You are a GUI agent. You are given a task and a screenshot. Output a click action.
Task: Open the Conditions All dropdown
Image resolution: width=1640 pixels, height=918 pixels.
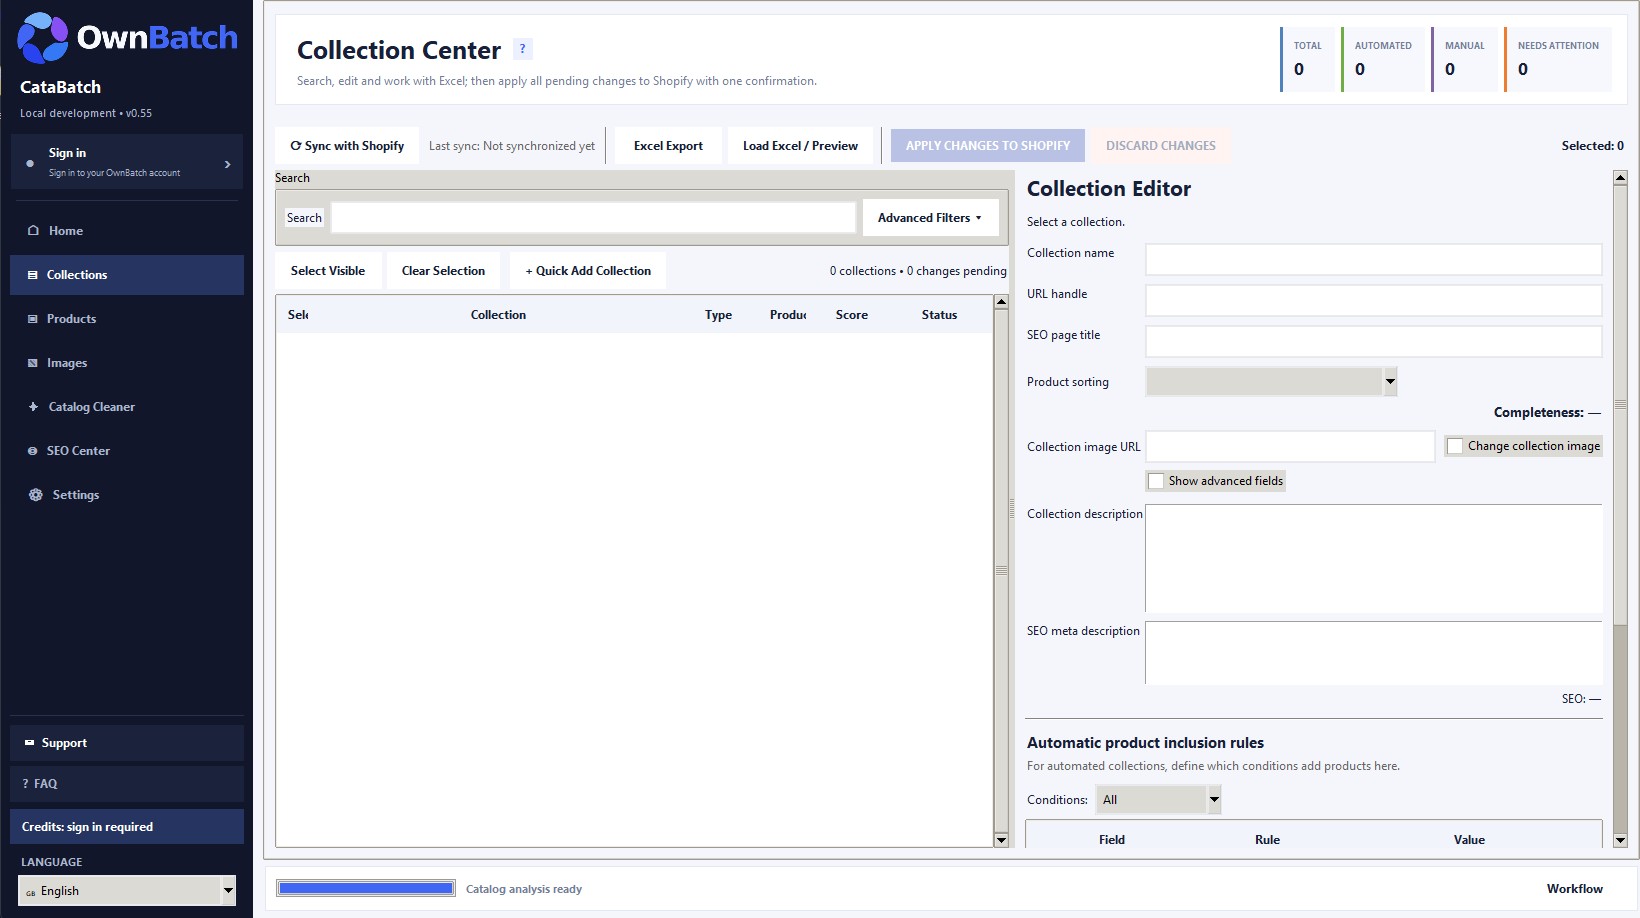[1158, 800]
